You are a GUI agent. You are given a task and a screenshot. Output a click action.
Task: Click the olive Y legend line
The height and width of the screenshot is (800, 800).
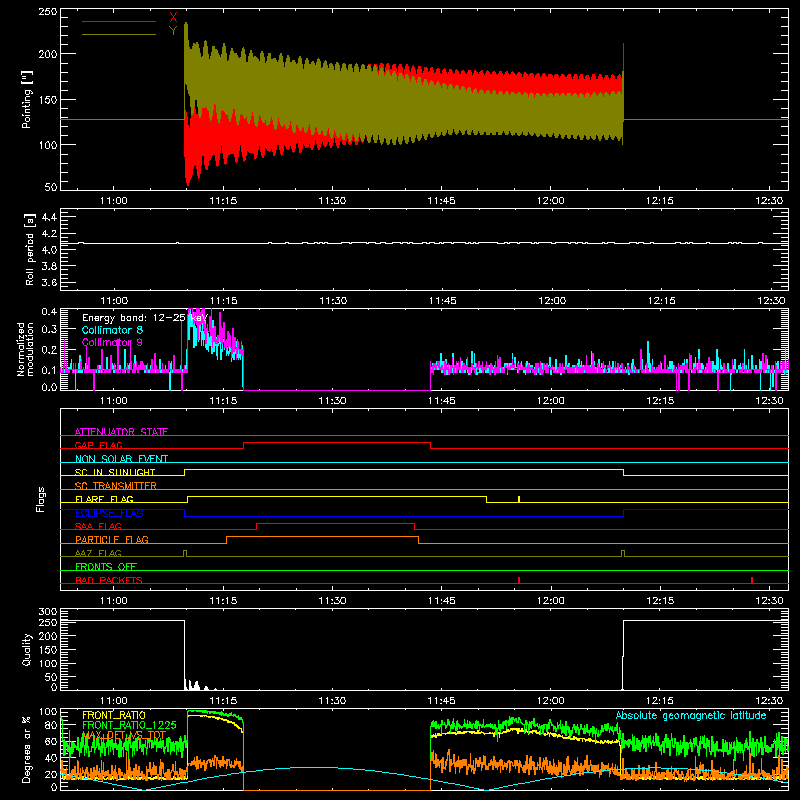[x=118, y=34]
